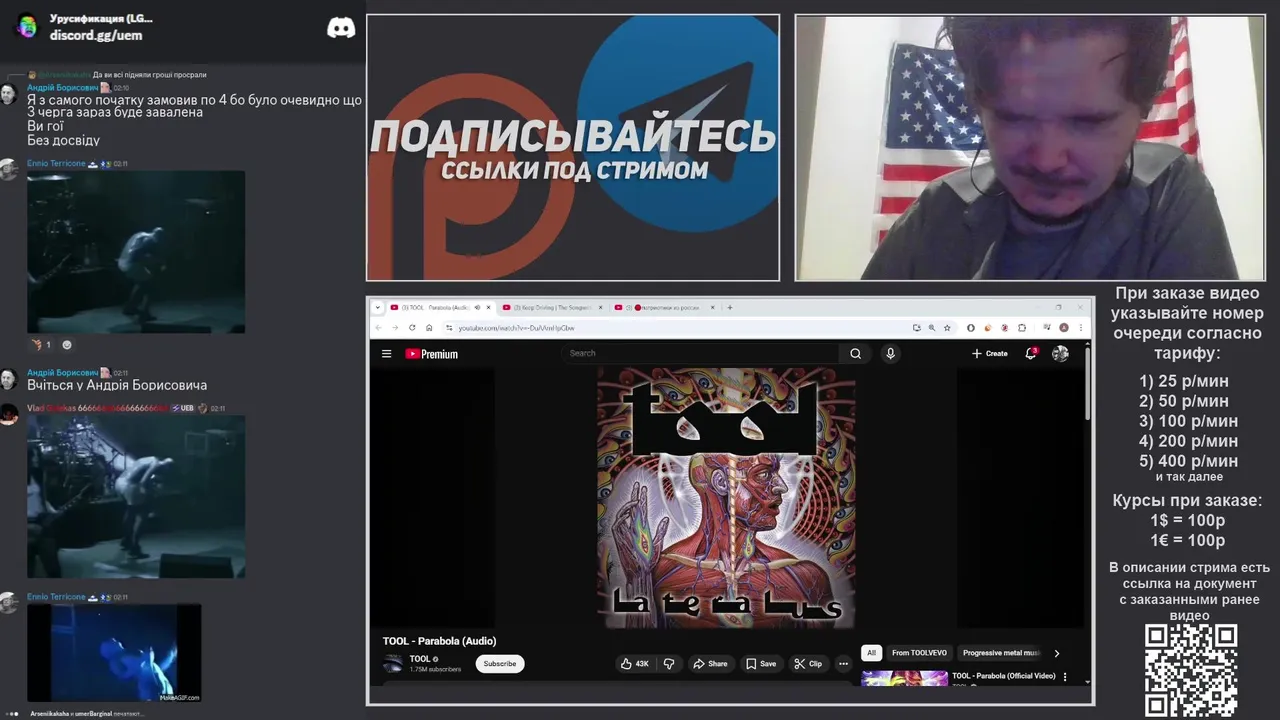Like the video with 43K thumbs up
1280x720 pixels.
pyautogui.click(x=635, y=663)
